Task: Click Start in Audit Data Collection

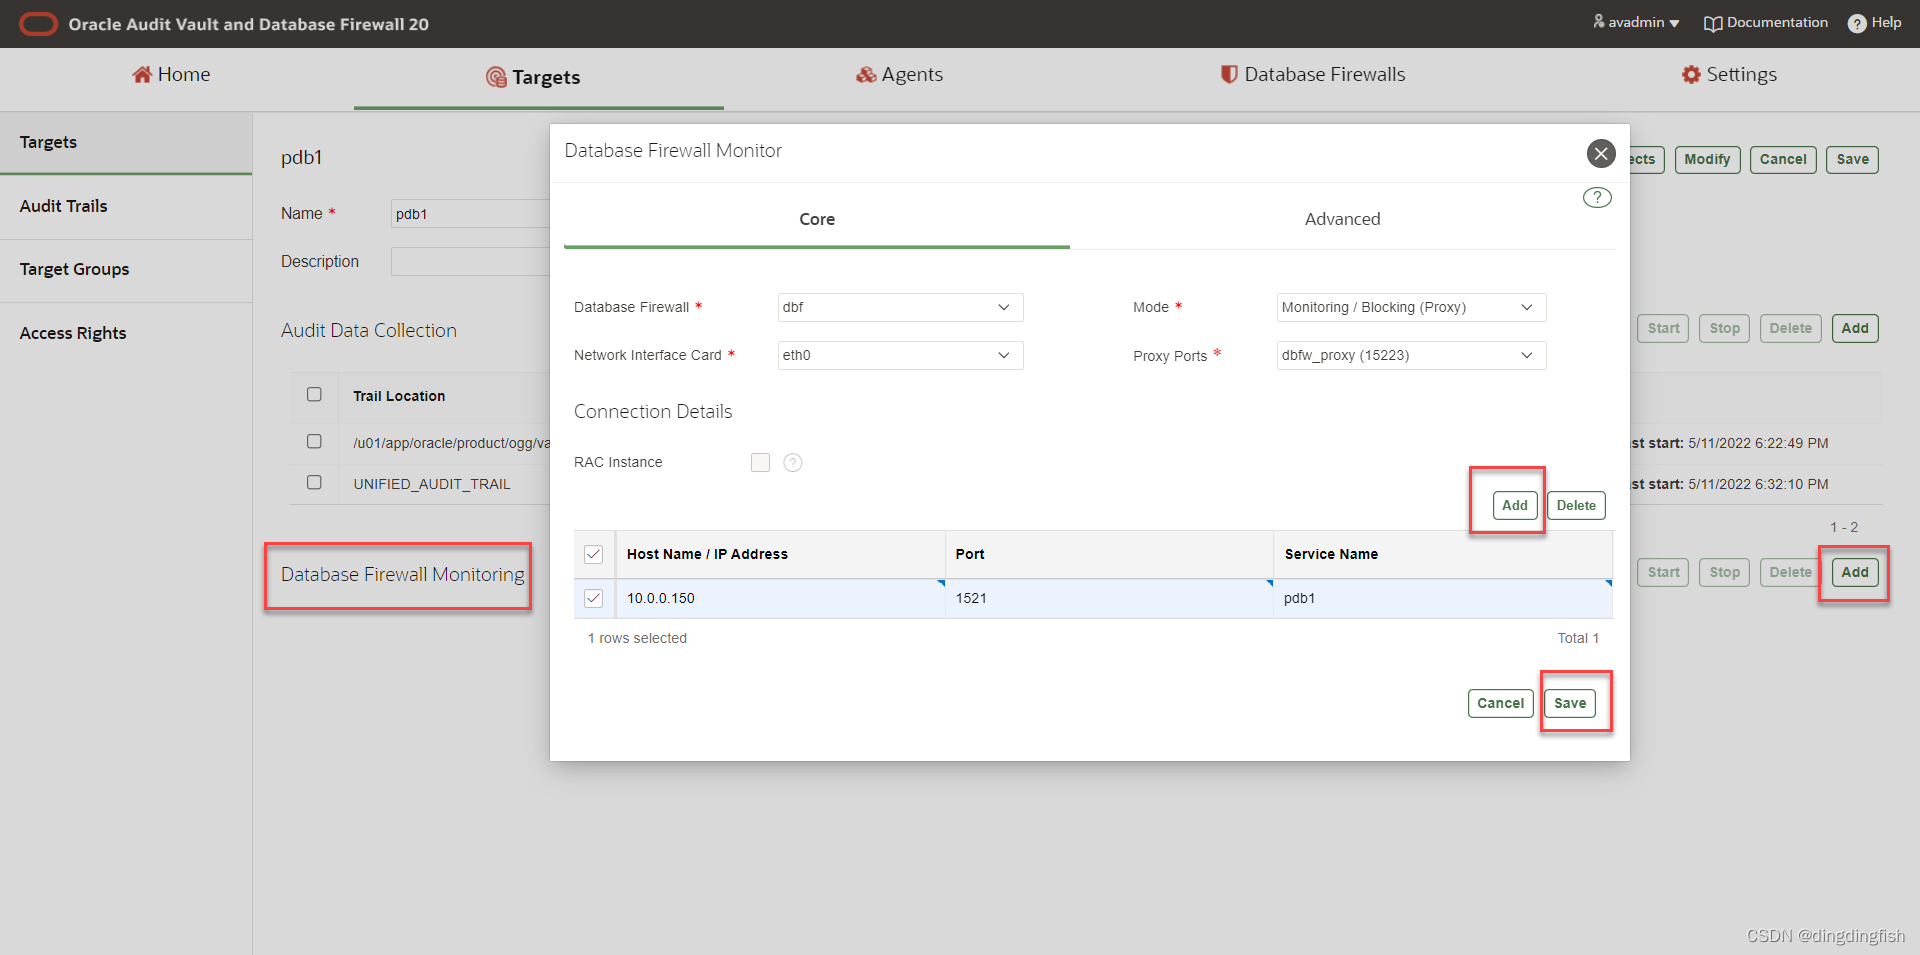Action: pyautogui.click(x=1663, y=328)
